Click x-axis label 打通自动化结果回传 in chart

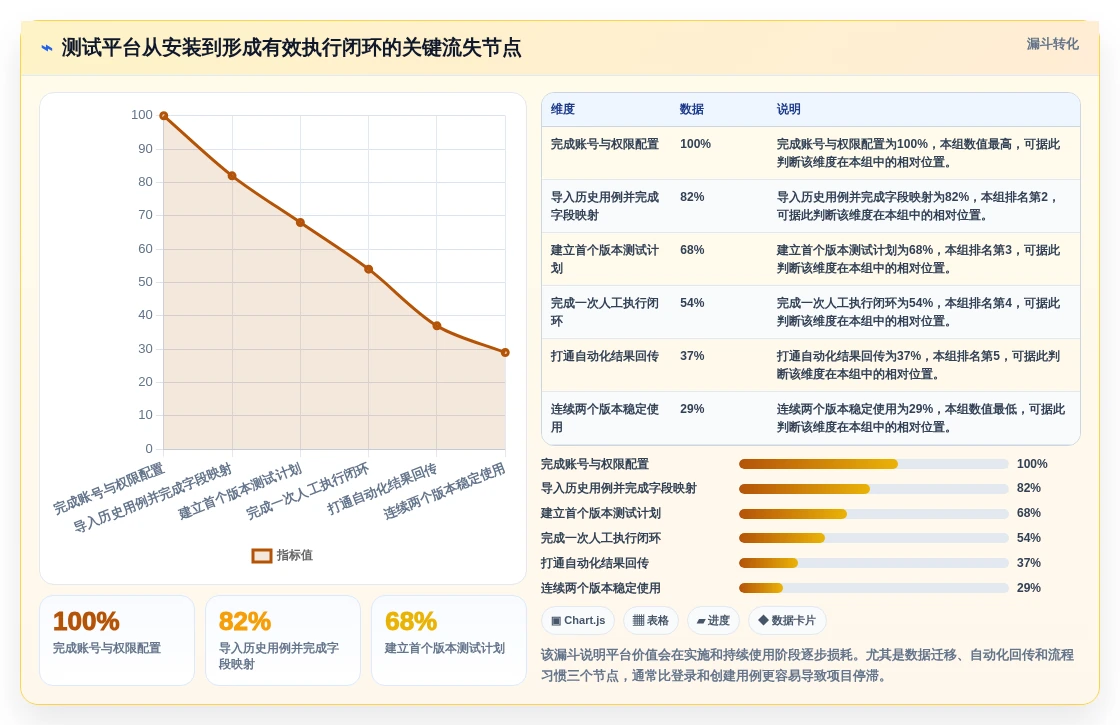[x=381, y=489]
